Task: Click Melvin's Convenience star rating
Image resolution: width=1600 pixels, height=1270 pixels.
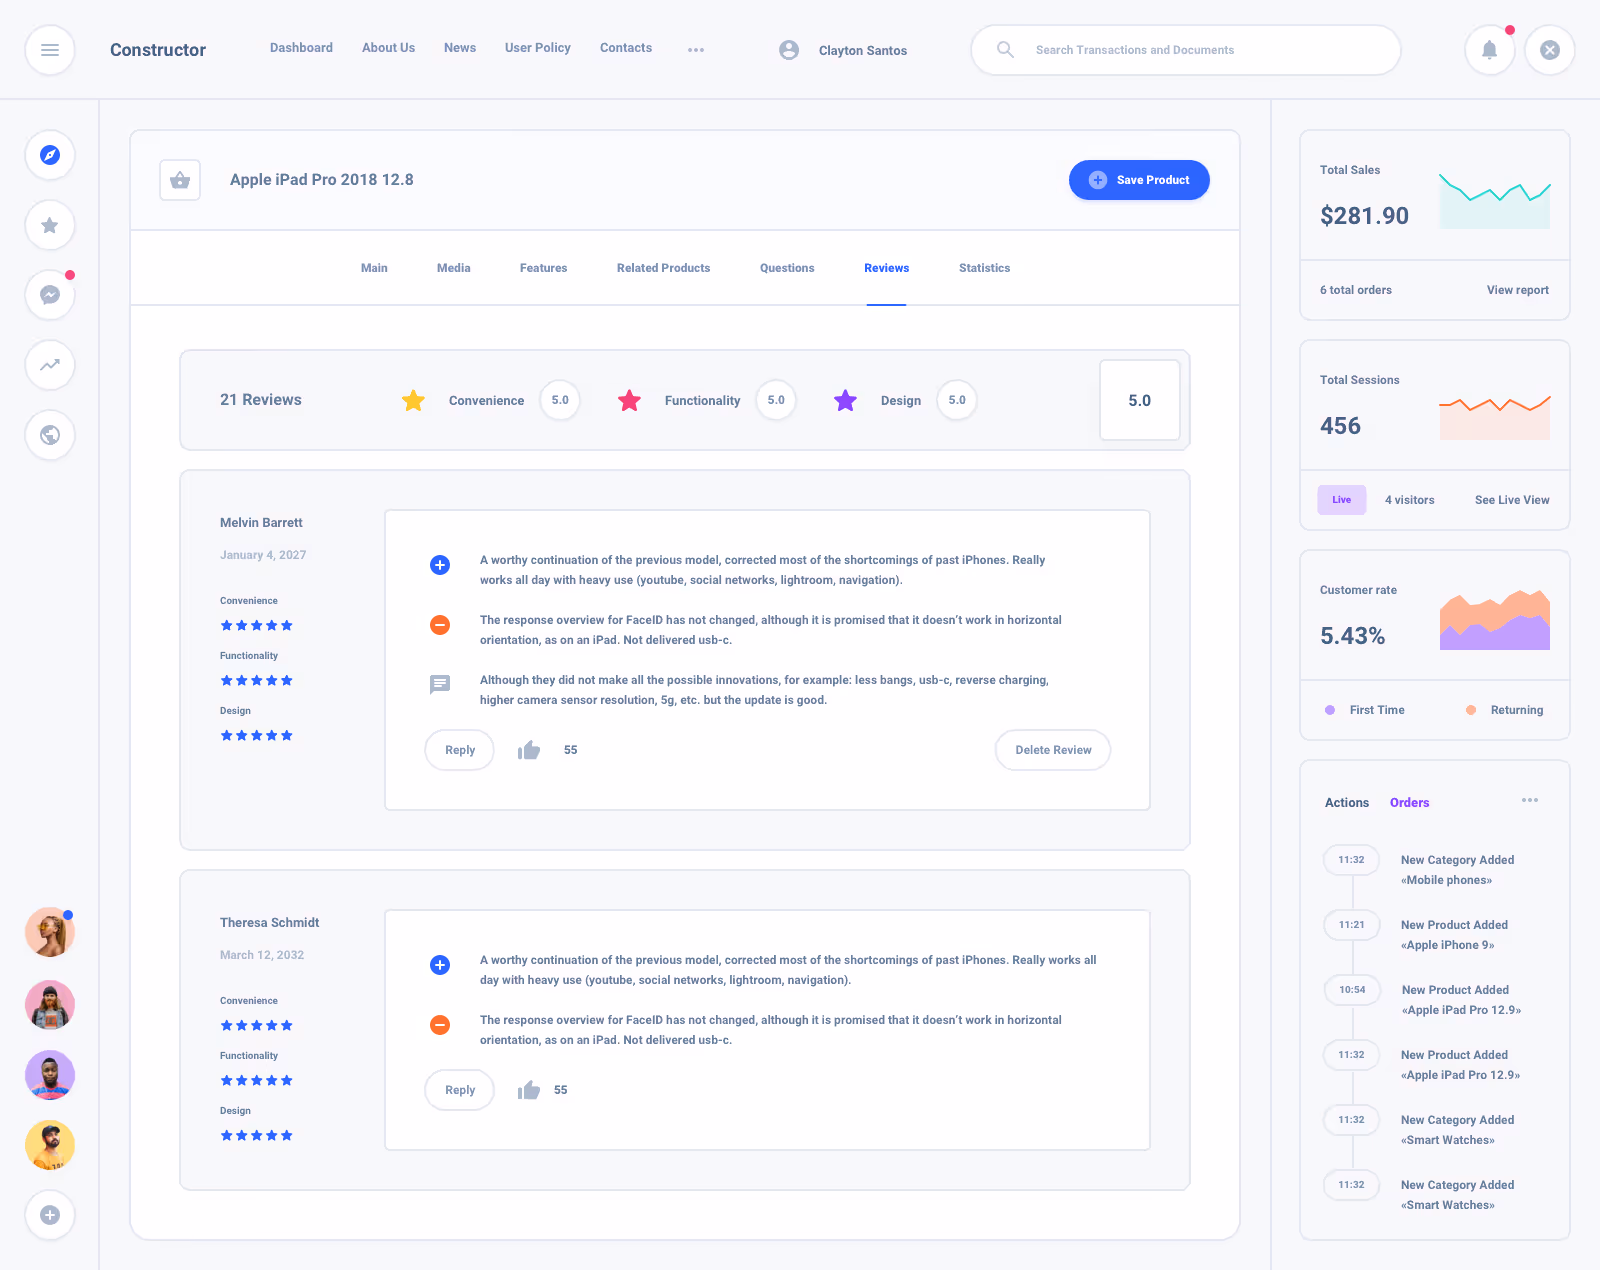Action: (x=256, y=625)
